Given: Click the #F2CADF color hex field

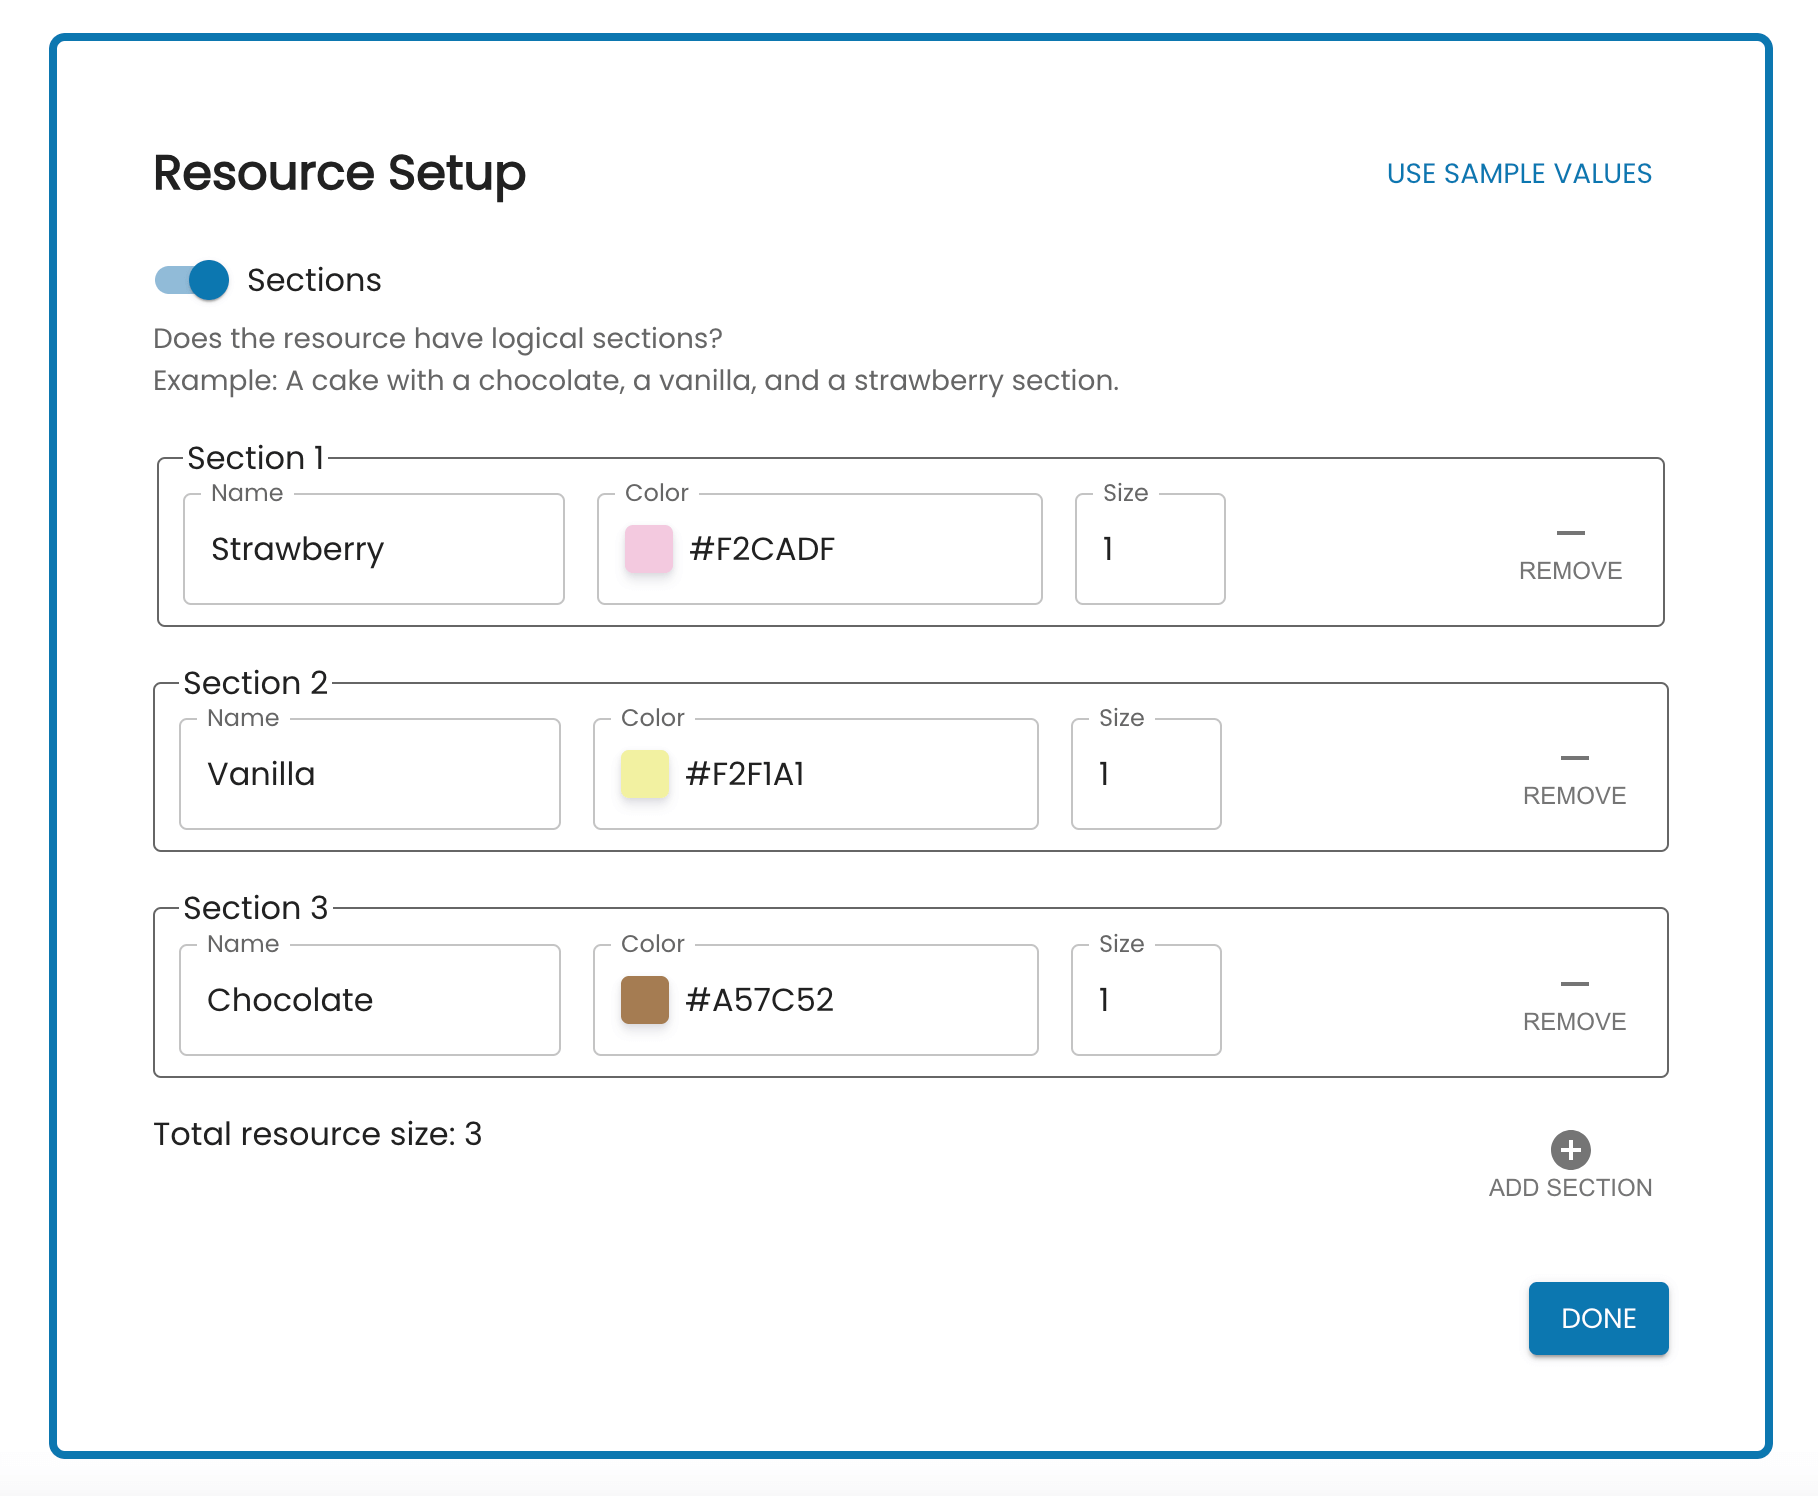Looking at the screenshot, I should pyautogui.click(x=820, y=549).
